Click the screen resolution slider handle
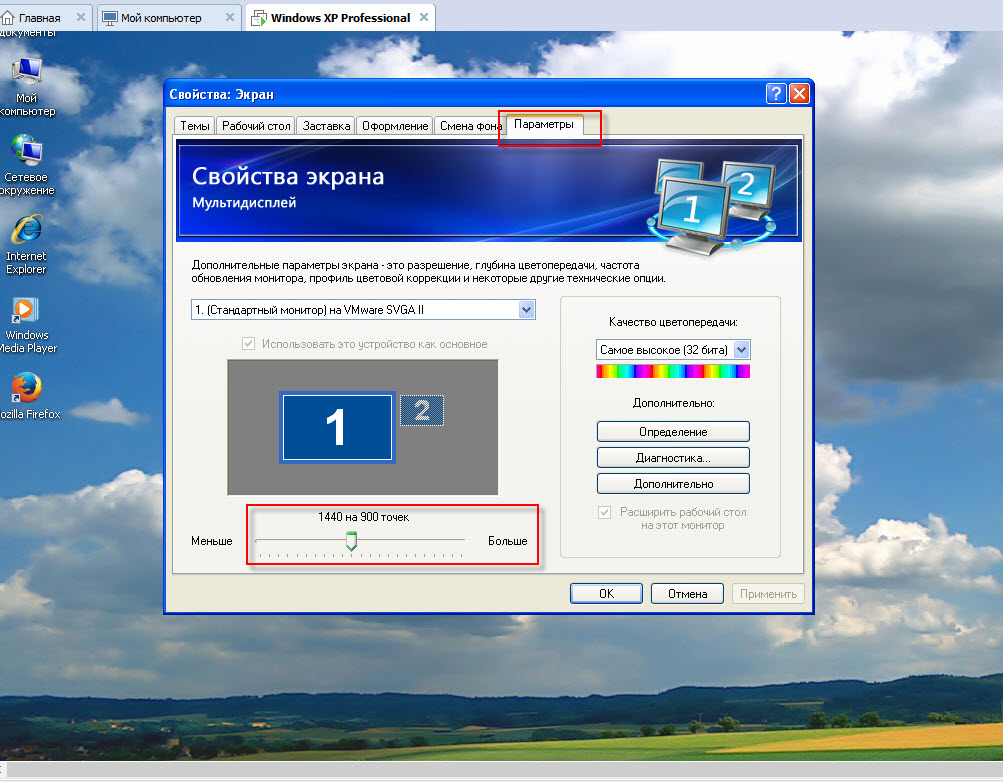This screenshot has height=782, width=1003. (x=351, y=540)
